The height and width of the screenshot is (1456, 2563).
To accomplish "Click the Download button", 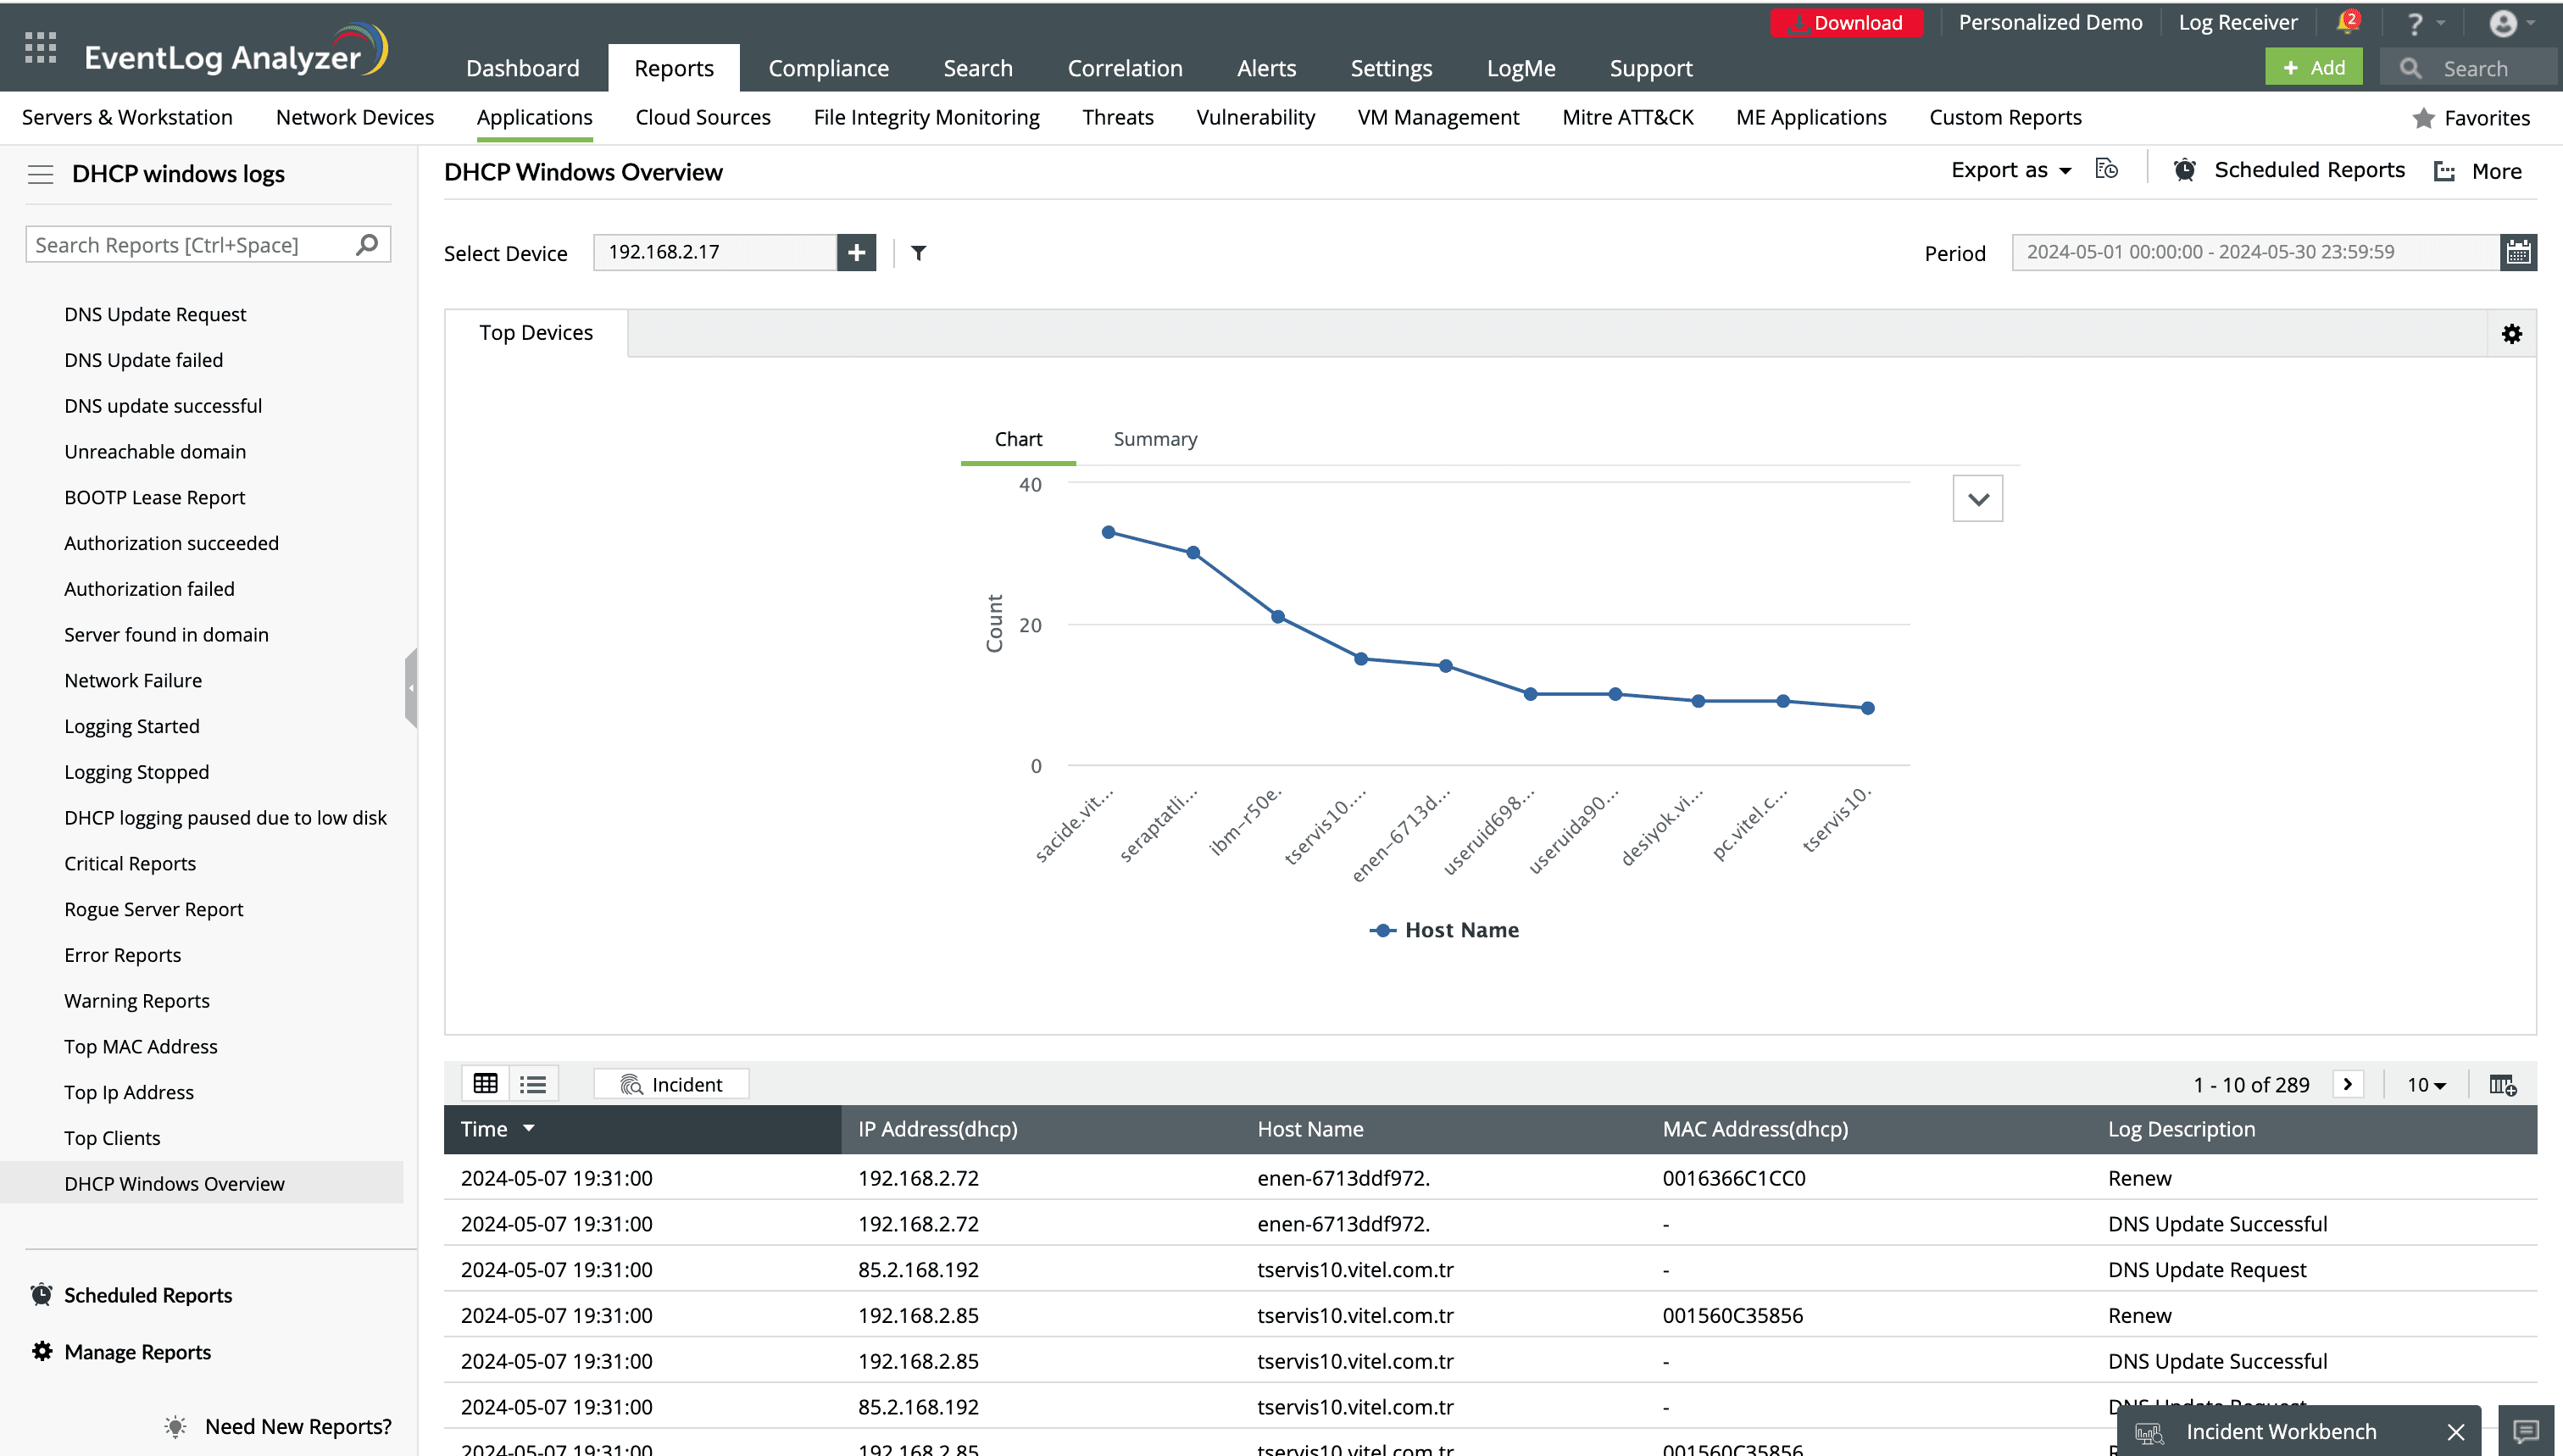I will (x=1847, y=22).
